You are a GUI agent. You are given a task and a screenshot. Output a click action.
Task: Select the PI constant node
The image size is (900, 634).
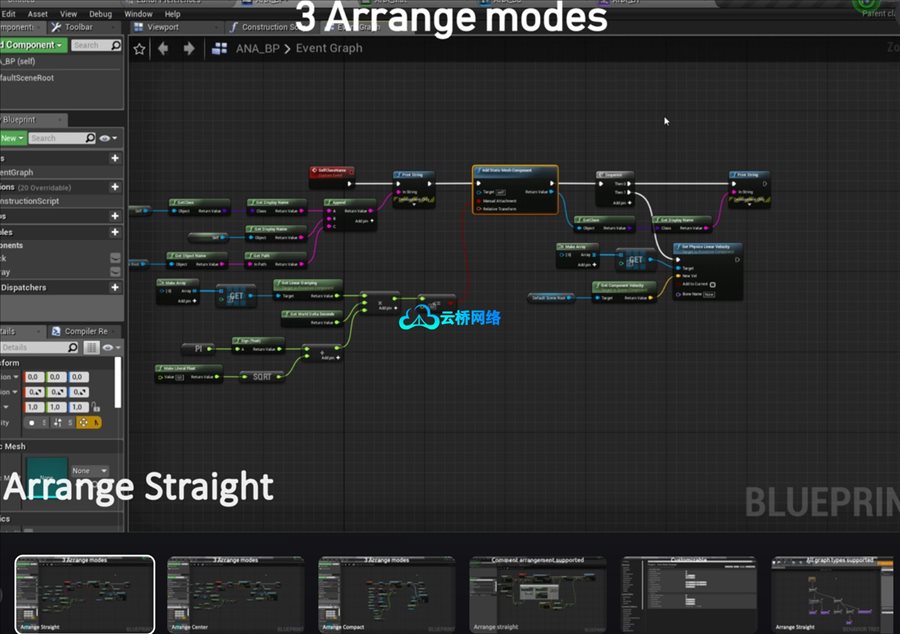pyautogui.click(x=197, y=348)
